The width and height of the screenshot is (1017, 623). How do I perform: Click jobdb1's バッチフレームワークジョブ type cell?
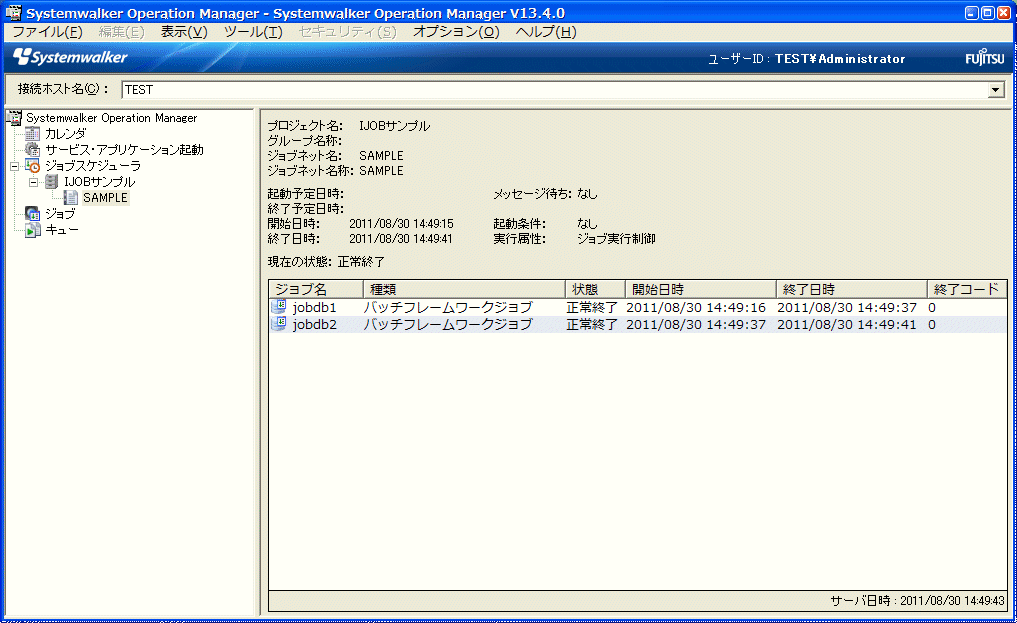point(448,307)
